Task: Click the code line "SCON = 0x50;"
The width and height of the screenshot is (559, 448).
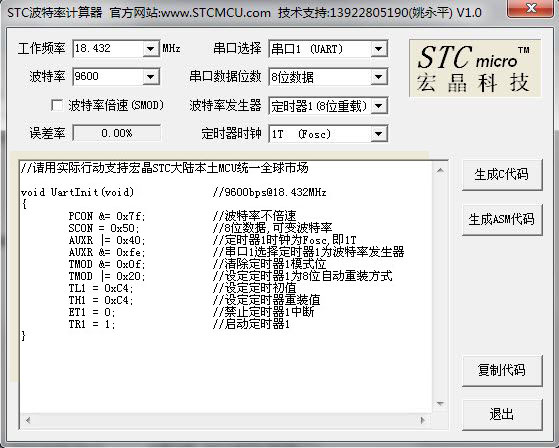Action: point(104,228)
